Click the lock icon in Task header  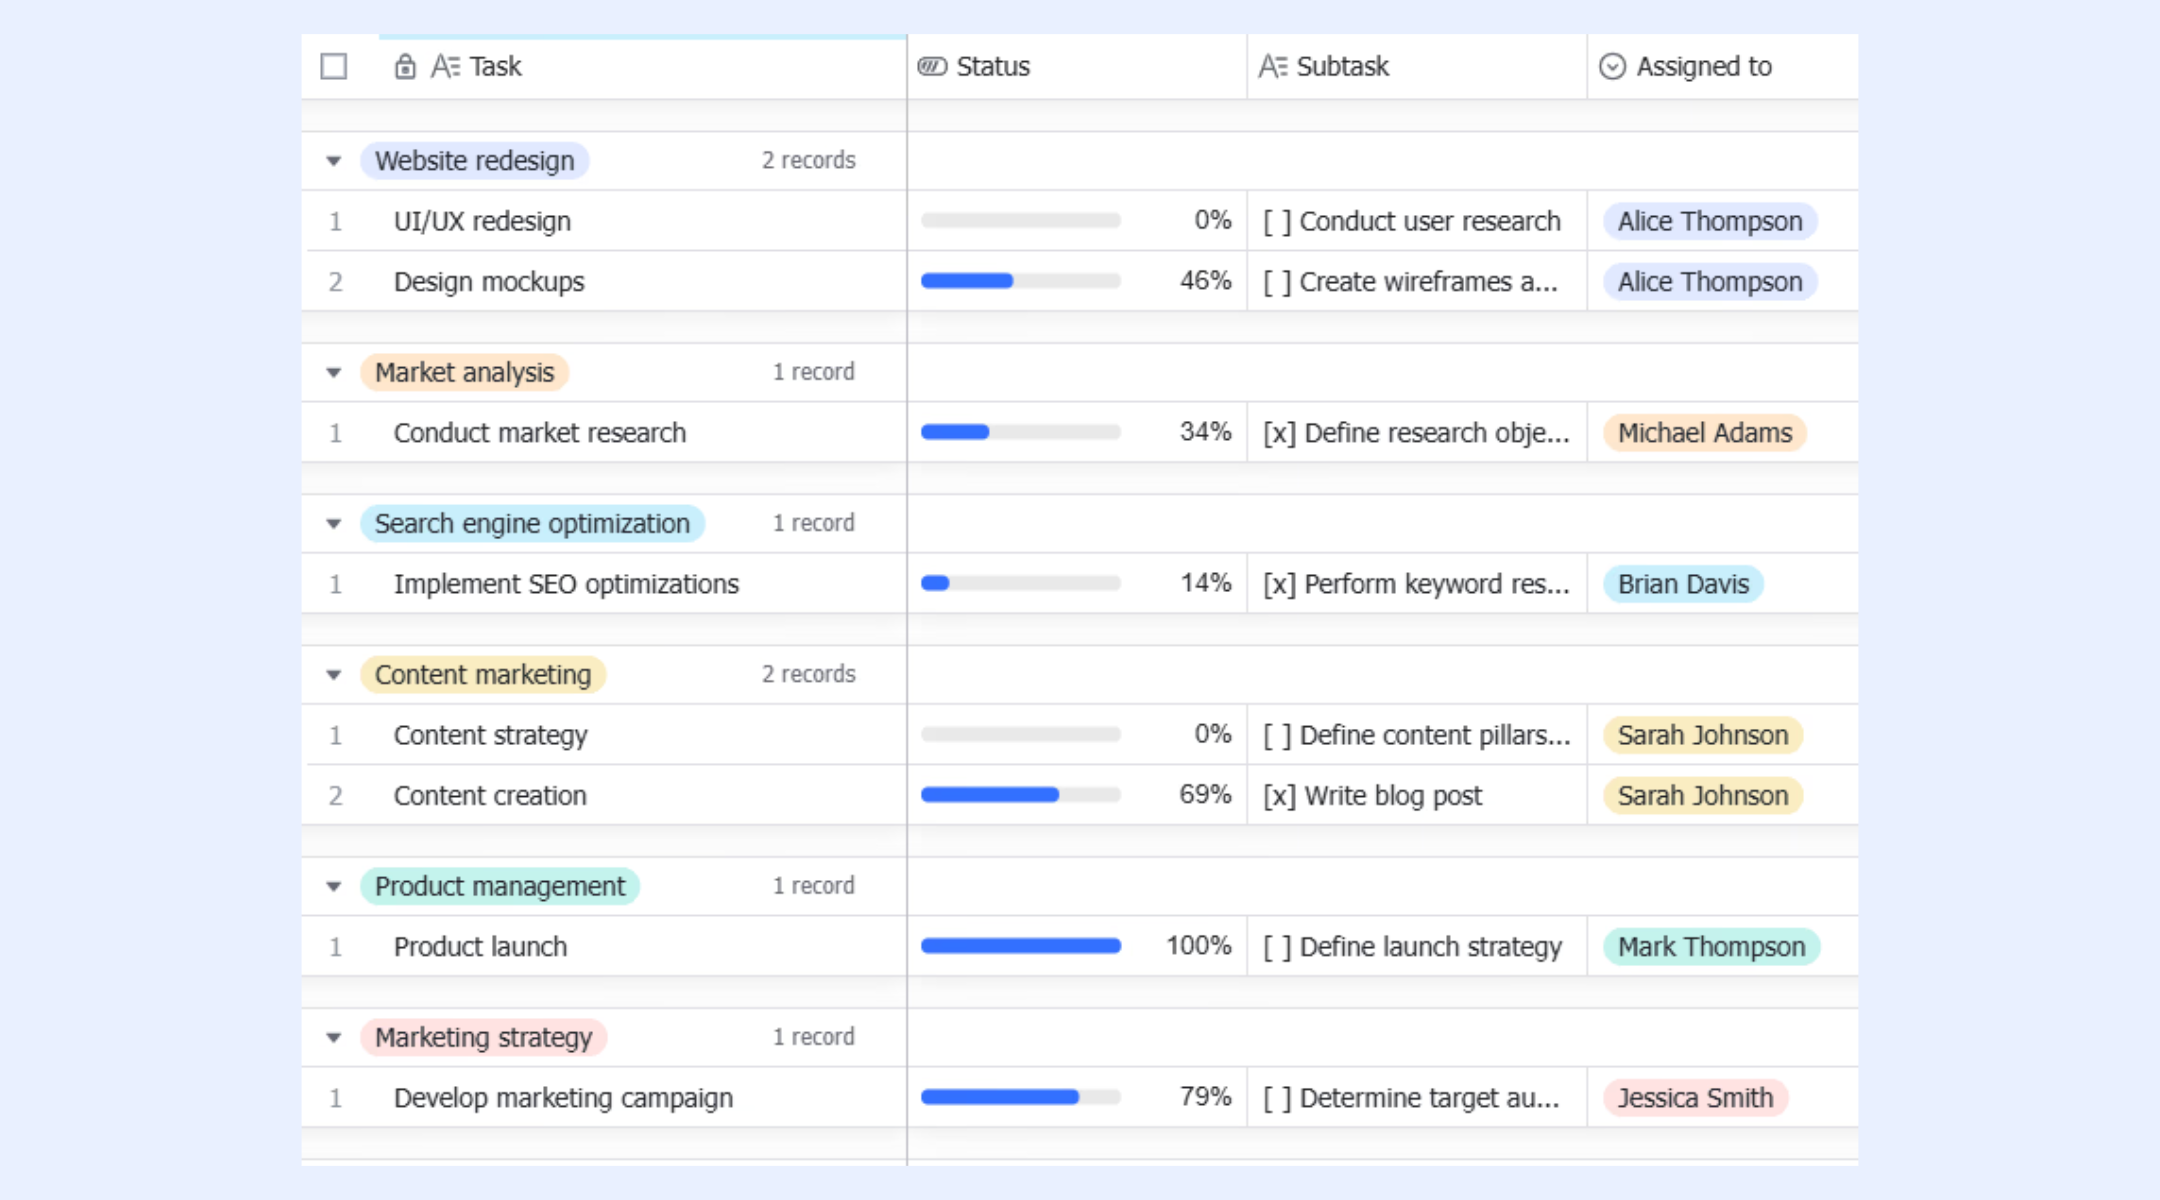click(405, 66)
